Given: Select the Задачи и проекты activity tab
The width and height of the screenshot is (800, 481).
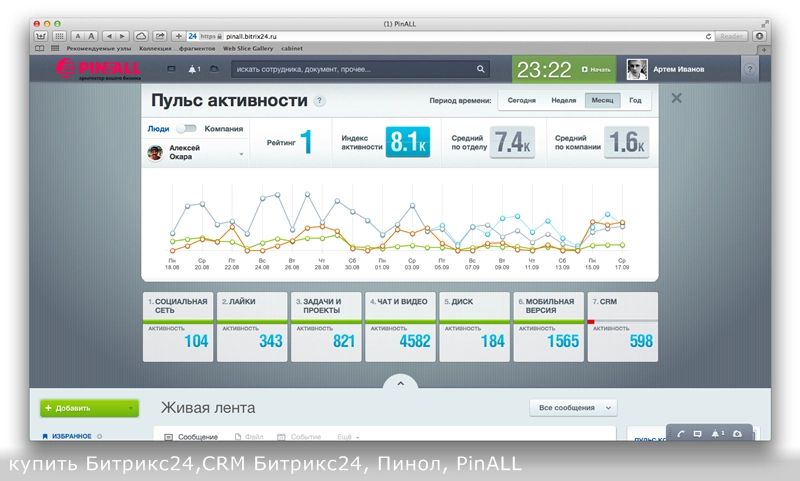Looking at the screenshot, I should point(326,326).
